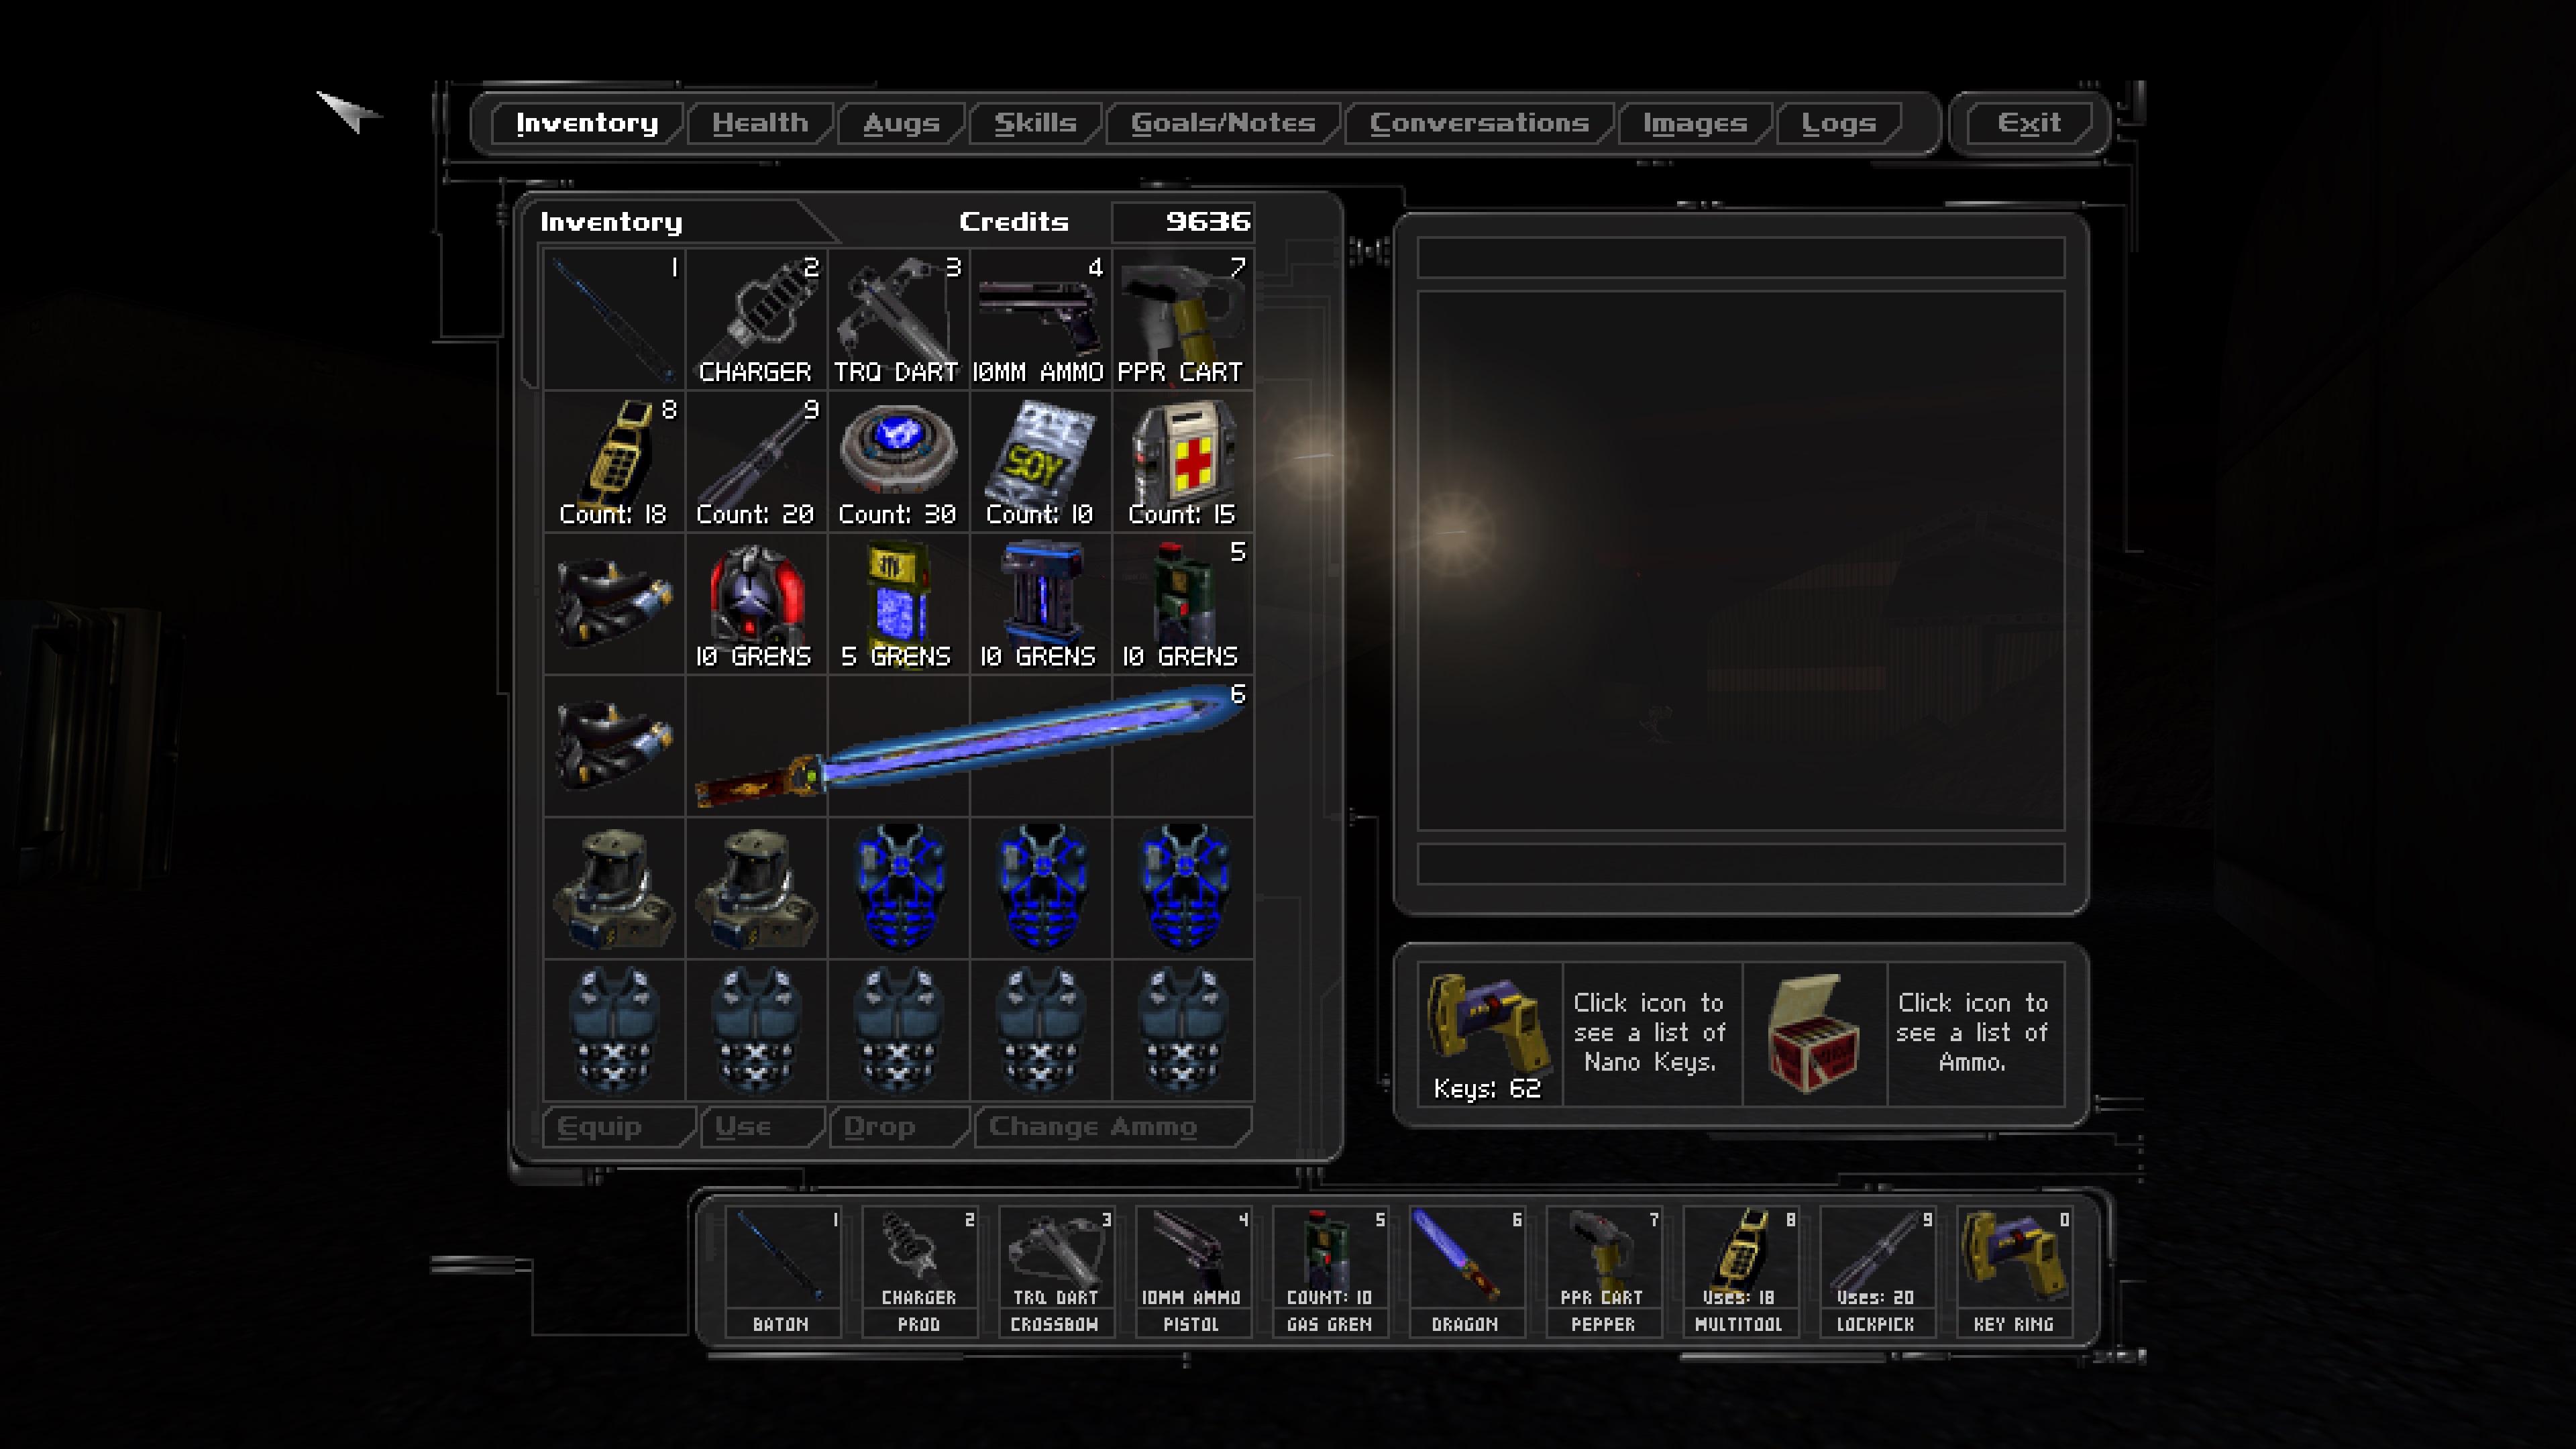Screen dimensions: 2576x1449
Task: Open the Logs tab
Action: tap(1839, 123)
